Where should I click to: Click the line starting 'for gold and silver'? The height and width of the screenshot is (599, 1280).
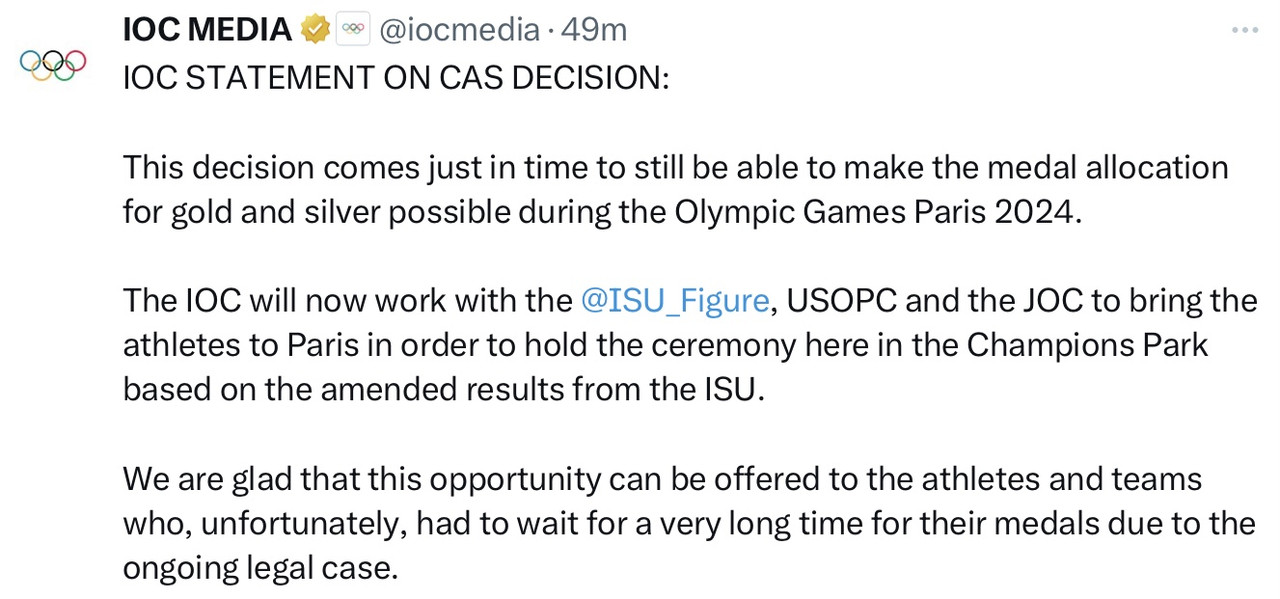click(x=603, y=212)
